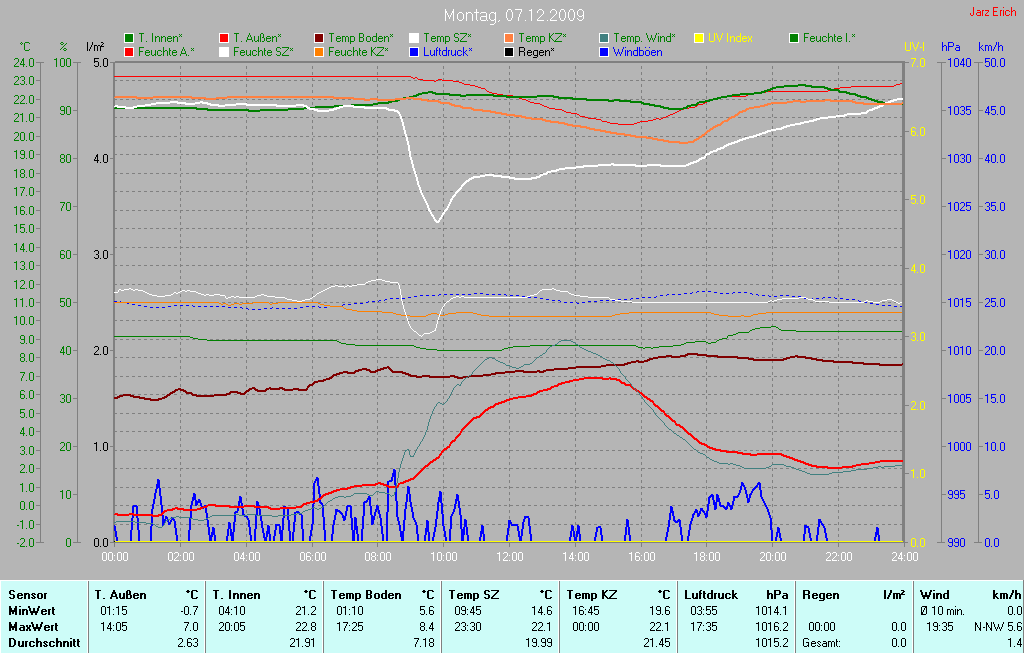The height and width of the screenshot is (653, 1024).
Task: Click the chart title Montag, 07.12.2009
Action: [514, 15]
